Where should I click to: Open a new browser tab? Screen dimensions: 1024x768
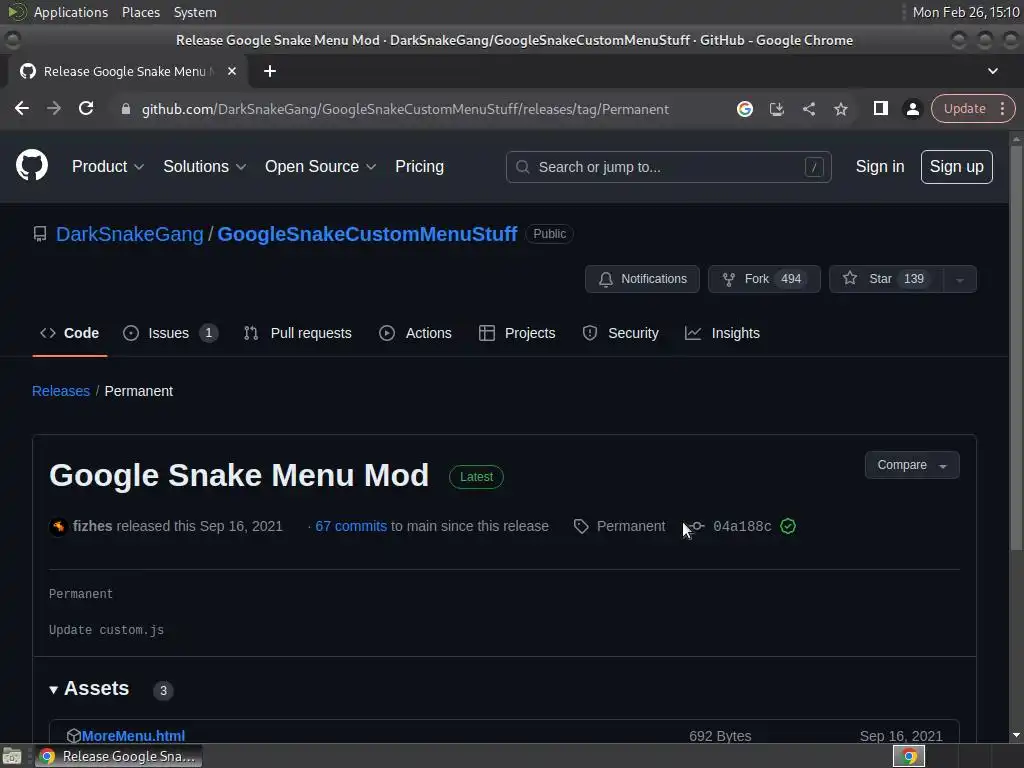[x=270, y=71]
